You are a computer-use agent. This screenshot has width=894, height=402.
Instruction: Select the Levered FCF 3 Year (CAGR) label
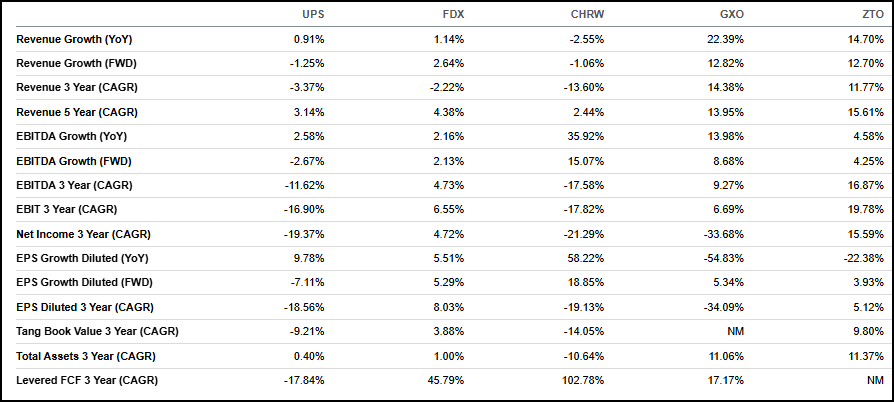click(x=87, y=380)
